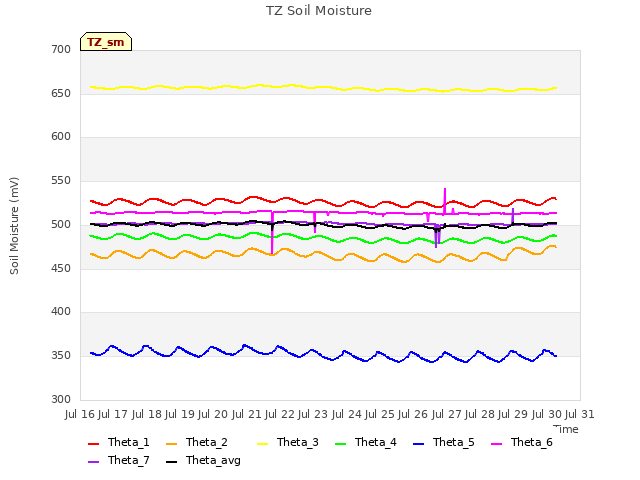Viewport: 640px width, 480px height.
Task: Click the Jul 19 x-axis label
Action: tap(180, 414)
